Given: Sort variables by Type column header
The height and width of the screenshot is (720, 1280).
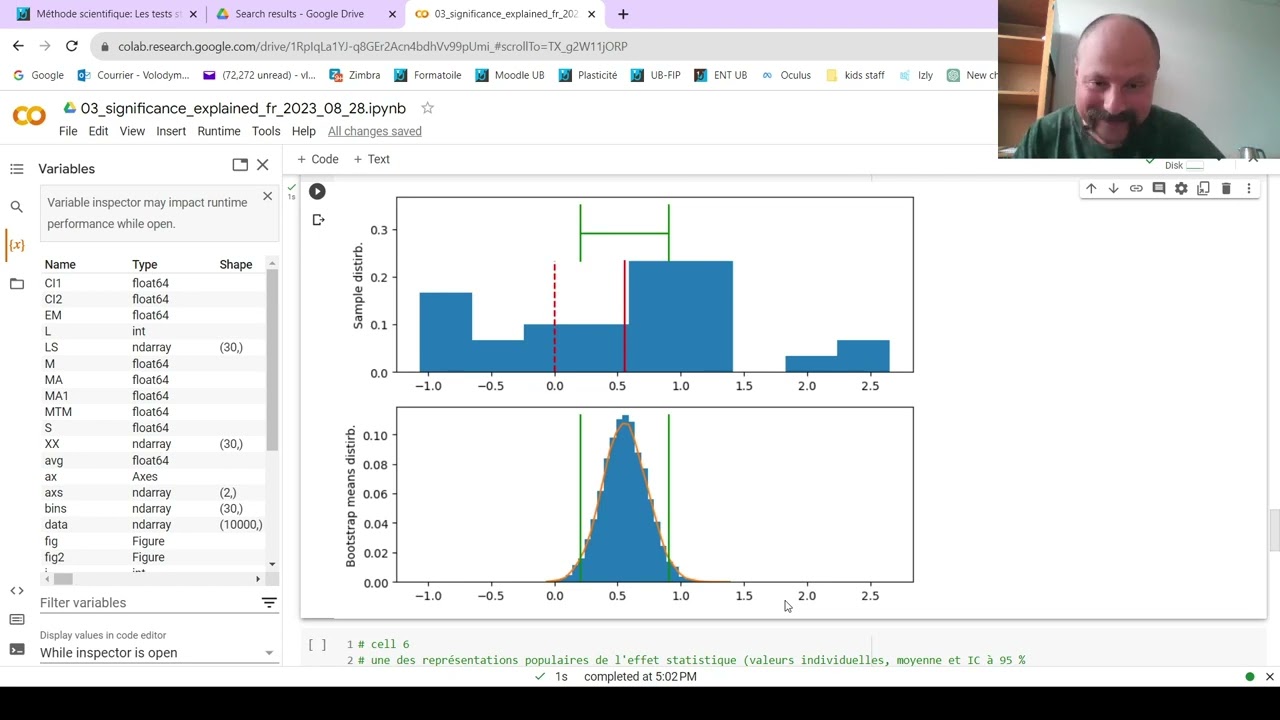Looking at the screenshot, I should (x=145, y=265).
